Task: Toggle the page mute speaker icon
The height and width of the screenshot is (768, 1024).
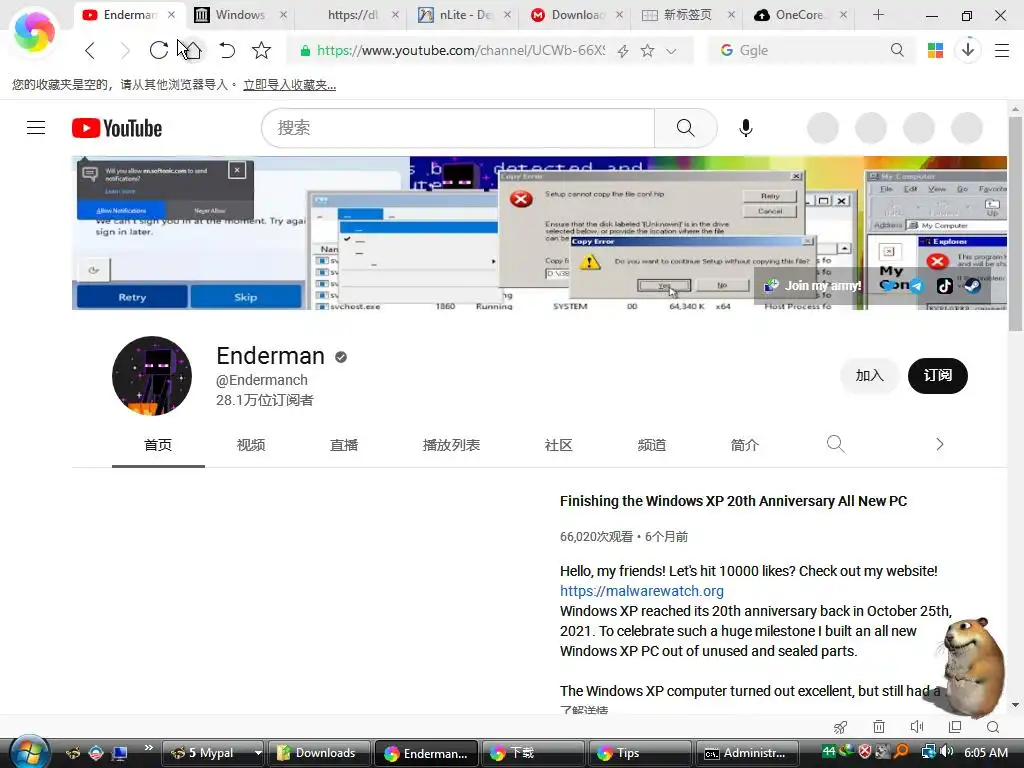Action: (x=917, y=727)
